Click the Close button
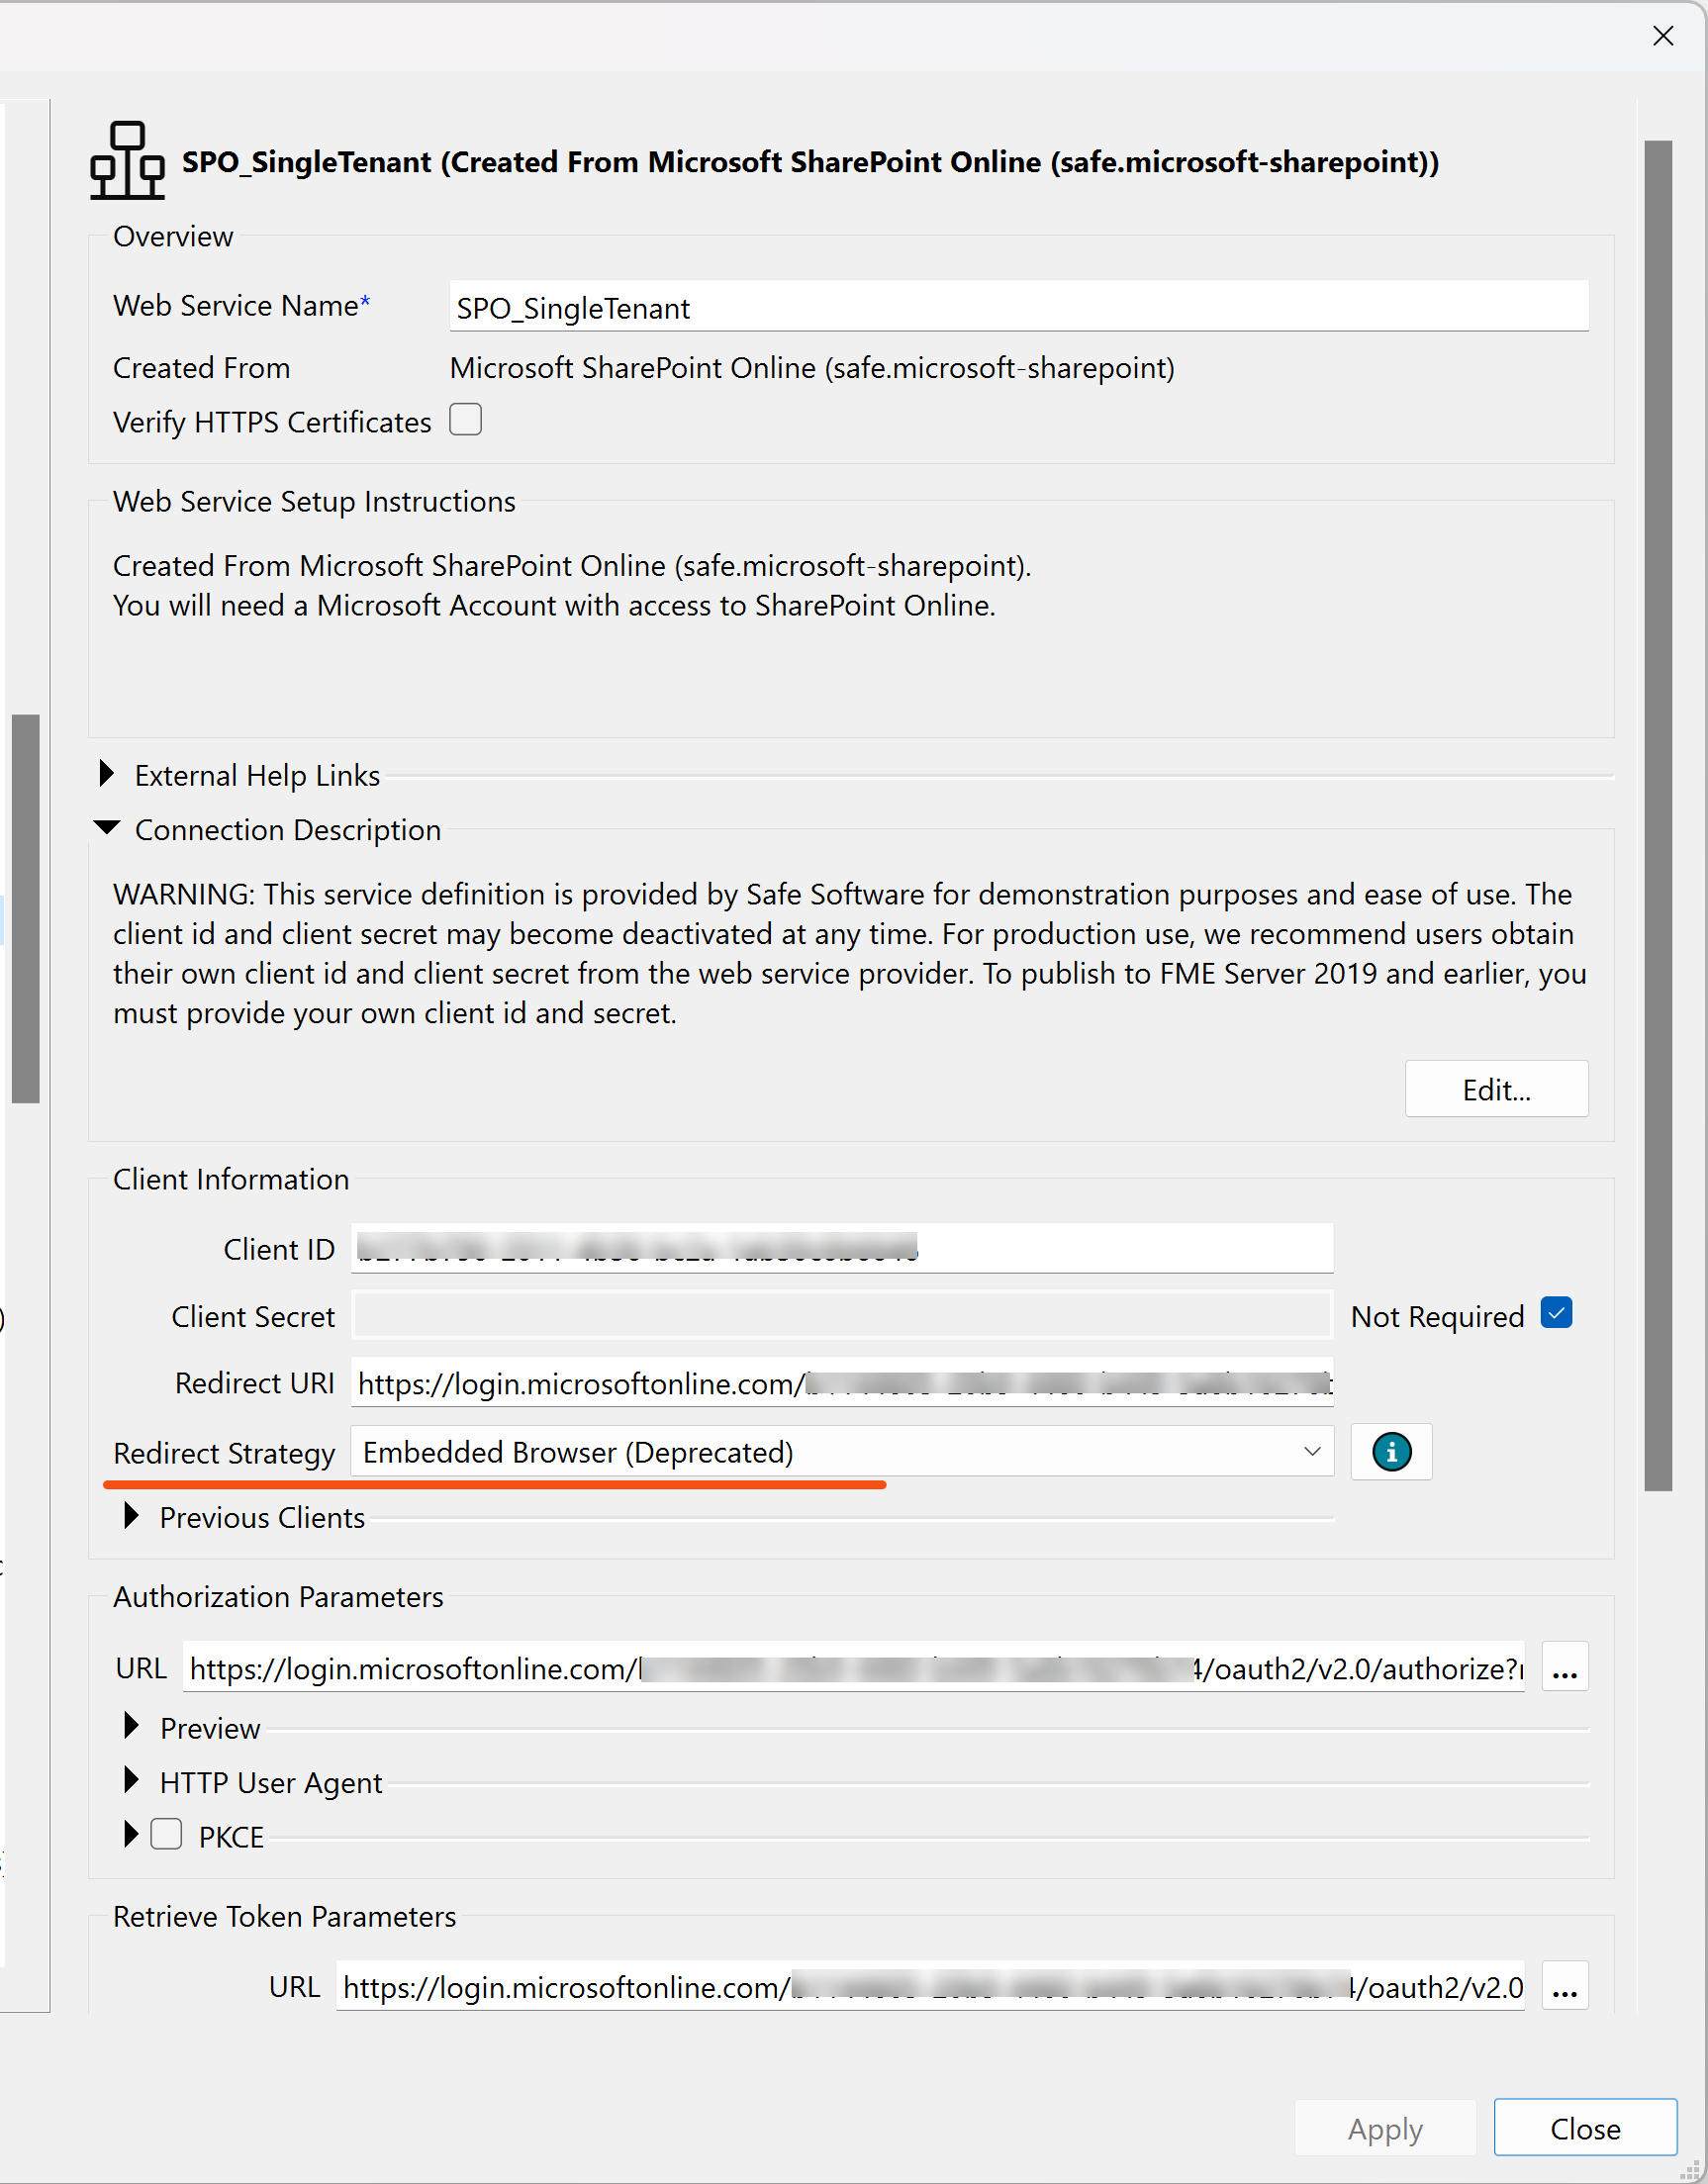Screen dimensions: 1708x2184 (x=1585, y=2128)
